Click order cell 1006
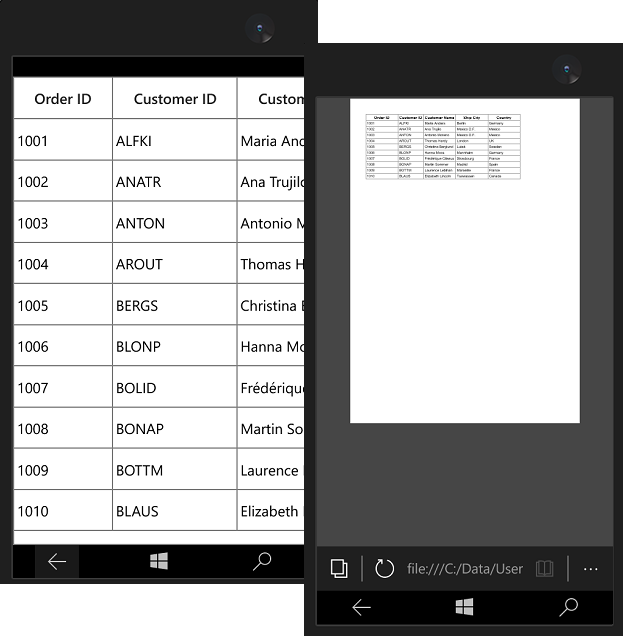623x636 pixels. (63, 346)
